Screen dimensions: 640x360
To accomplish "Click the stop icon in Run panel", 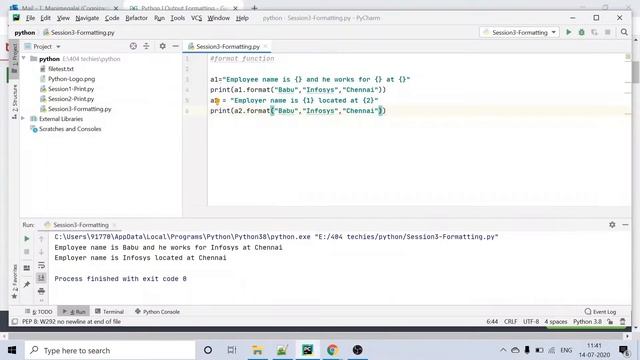I will point(27,252).
